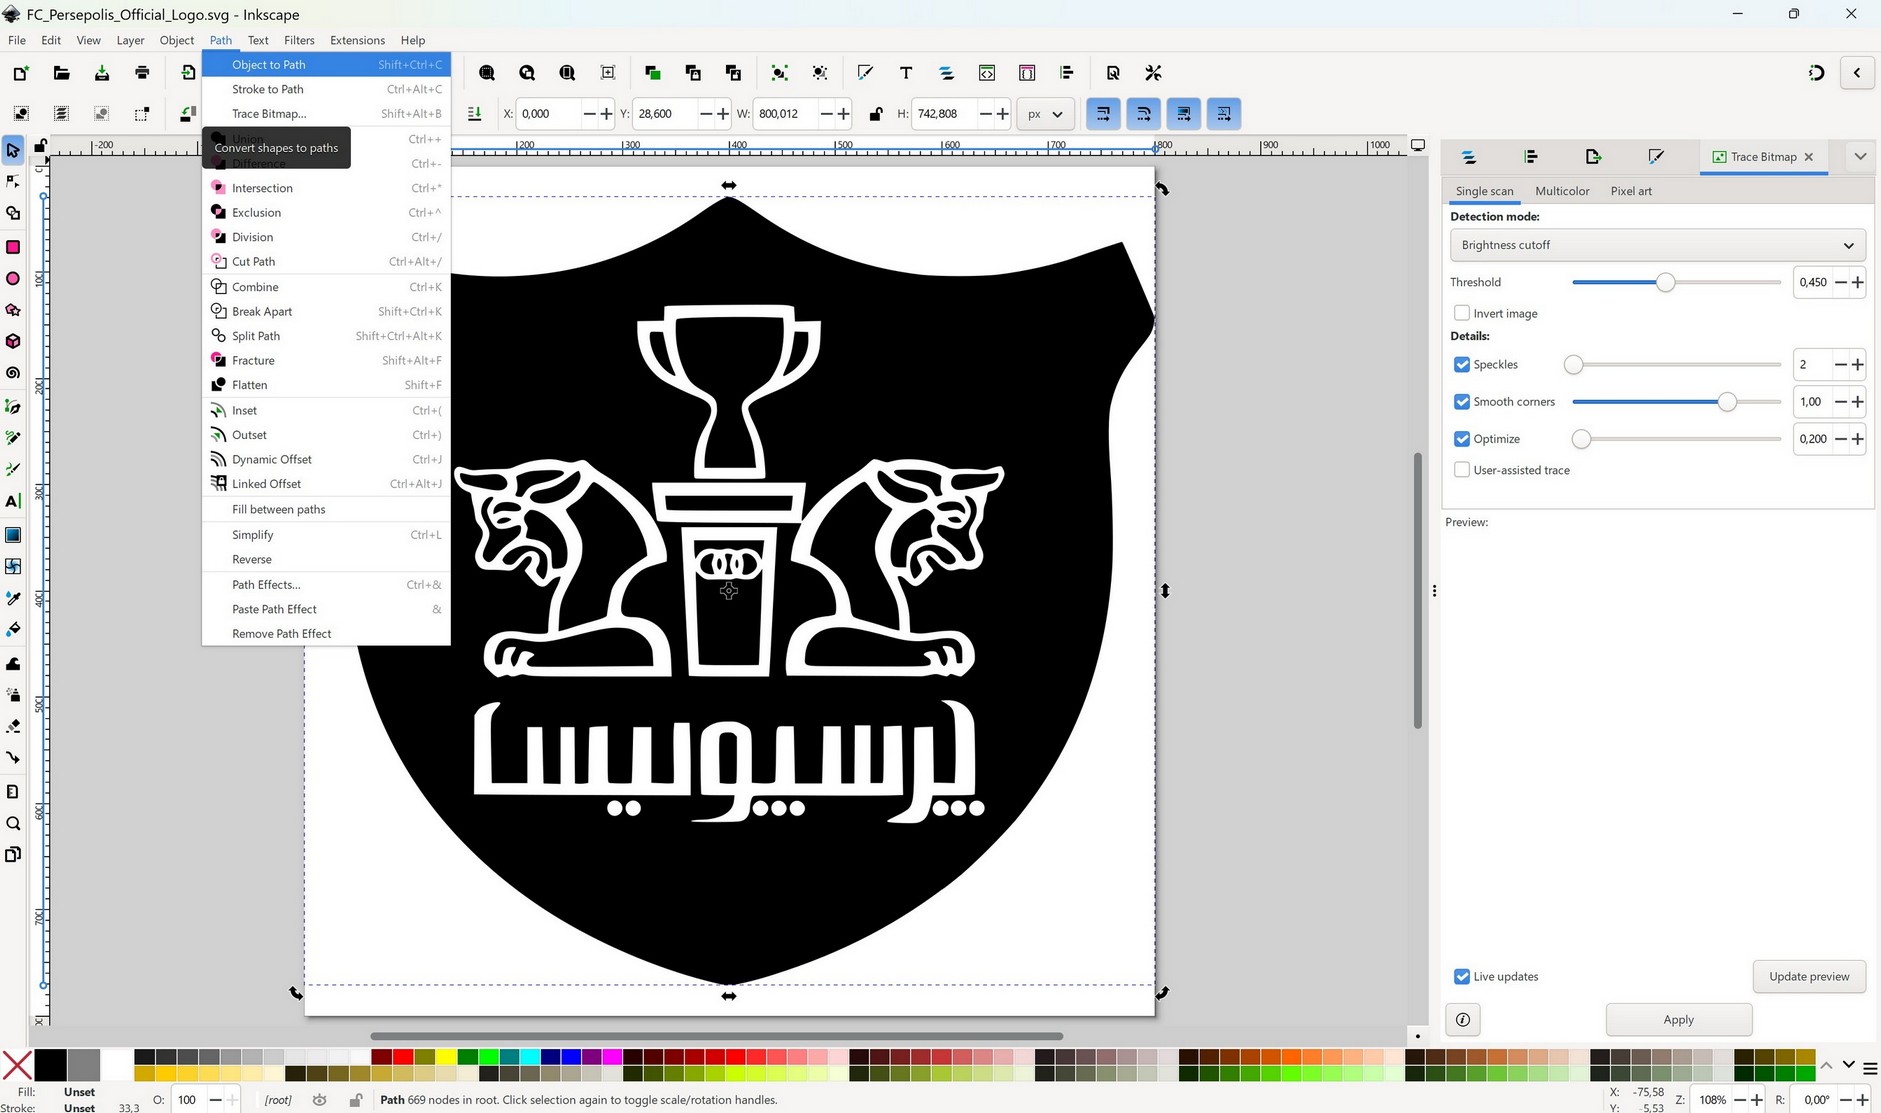Collapse the right toolbar chevron
Screen dimensions: 1881x1113
point(1857,73)
